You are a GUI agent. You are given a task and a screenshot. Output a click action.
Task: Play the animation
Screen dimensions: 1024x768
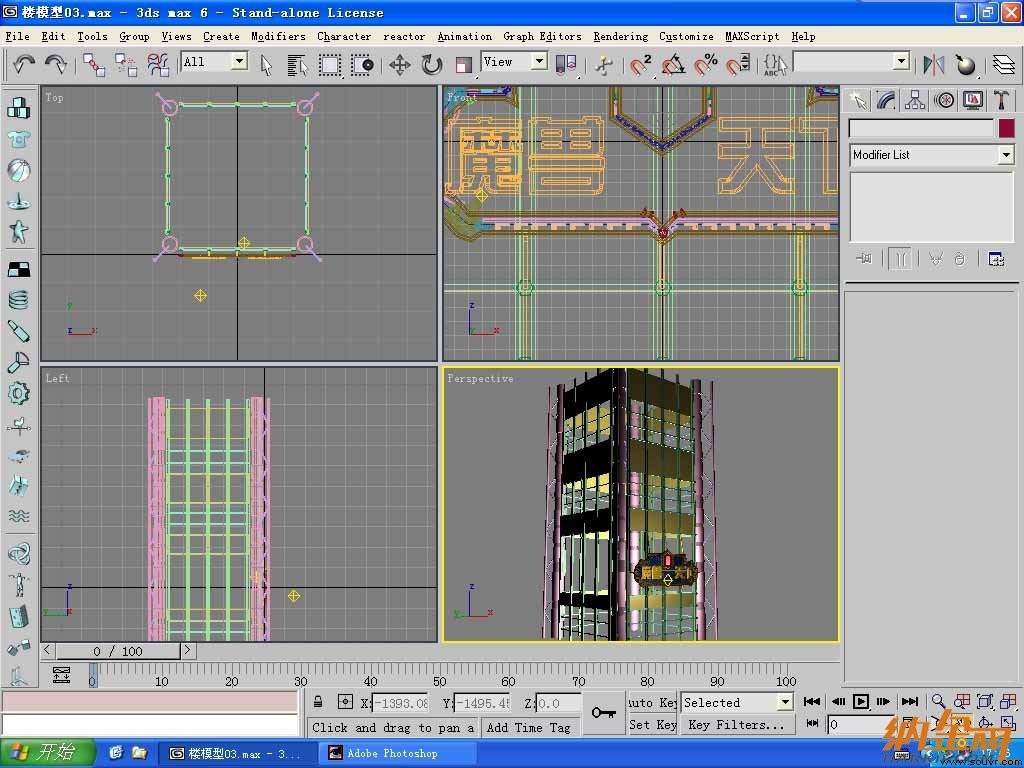[x=861, y=701]
